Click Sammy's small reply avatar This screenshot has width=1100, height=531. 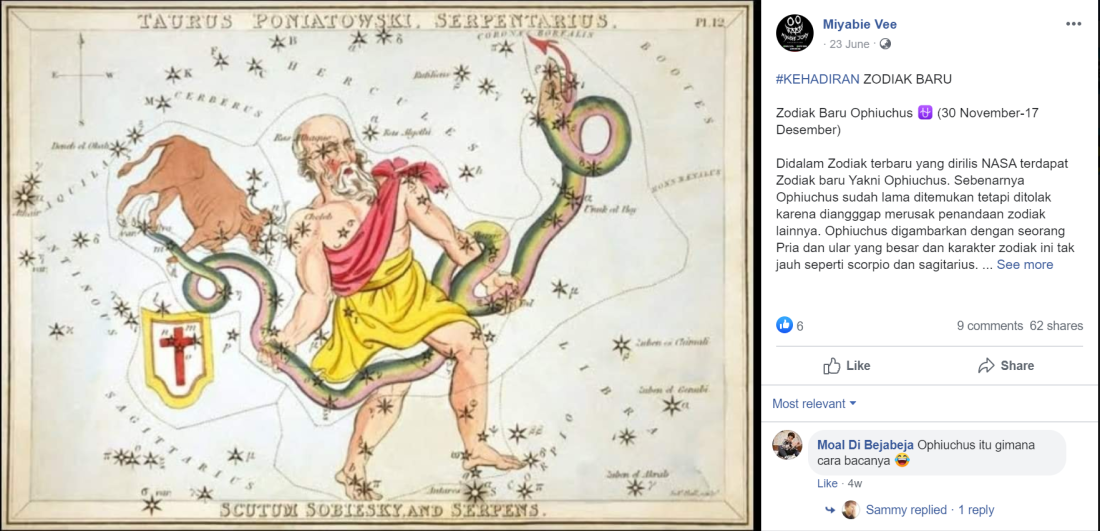tap(850, 510)
